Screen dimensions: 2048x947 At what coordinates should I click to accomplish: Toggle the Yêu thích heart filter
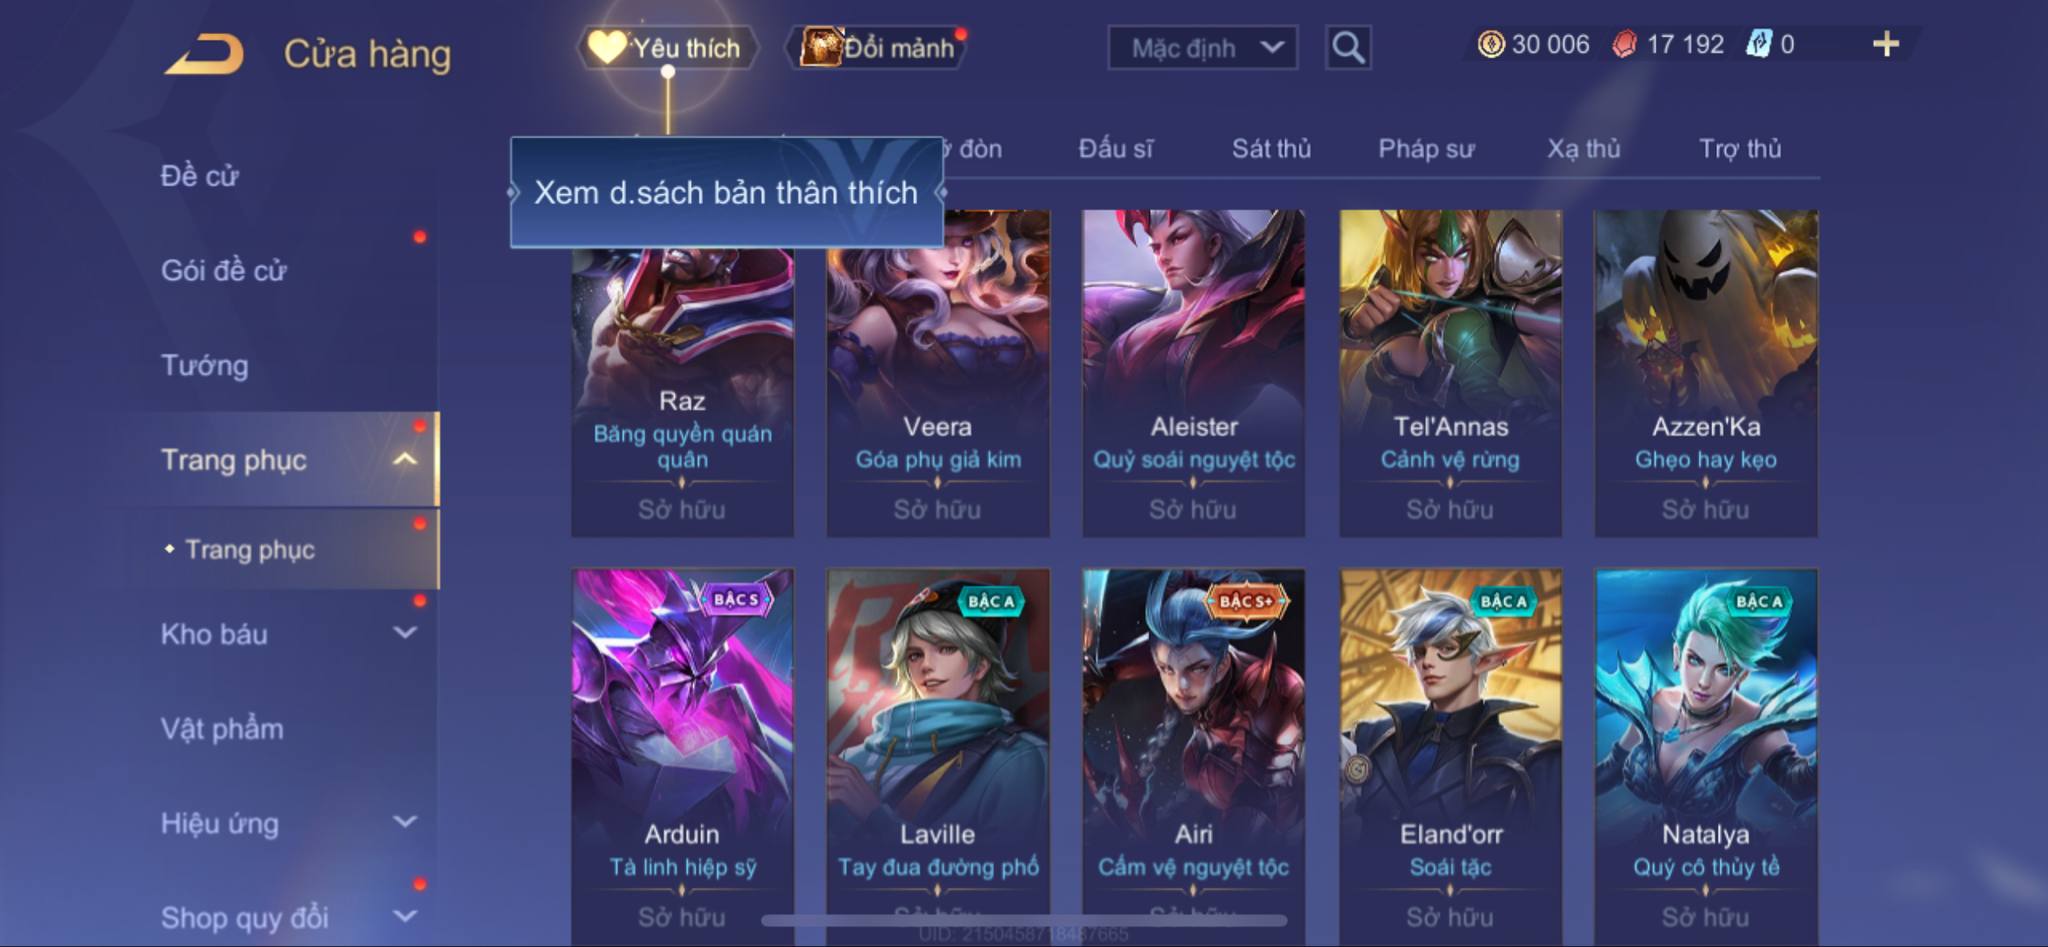[606, 46]
